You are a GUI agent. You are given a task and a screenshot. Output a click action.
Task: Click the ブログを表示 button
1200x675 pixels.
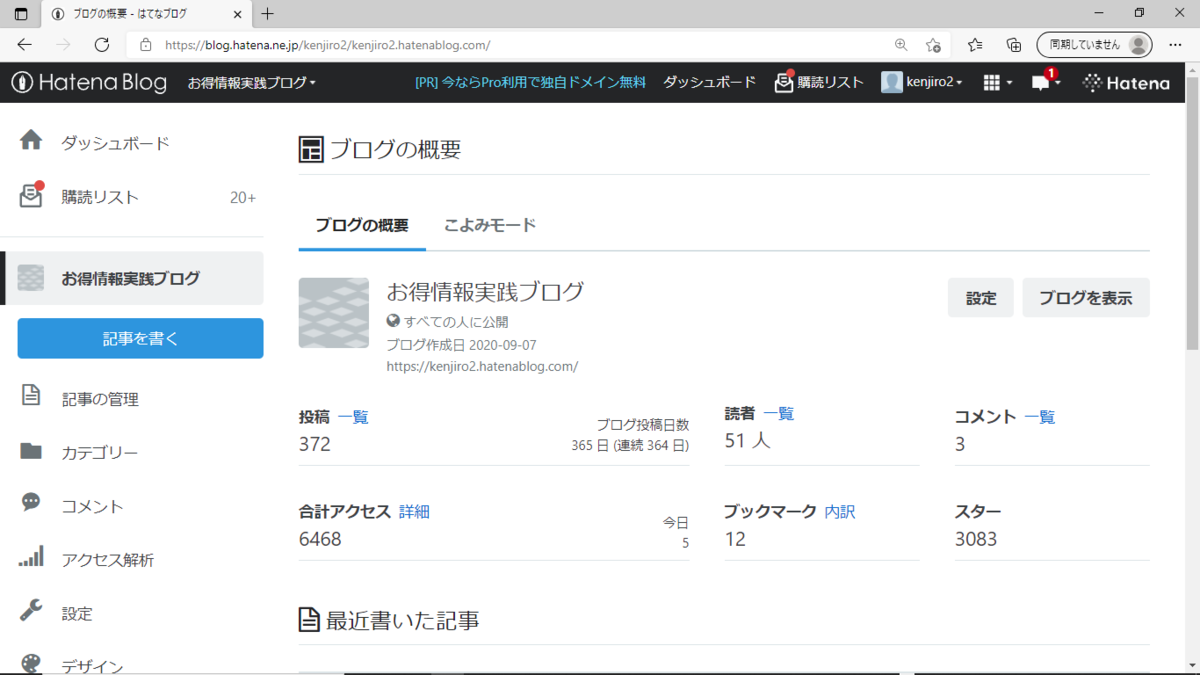[x=1086, y=298]
